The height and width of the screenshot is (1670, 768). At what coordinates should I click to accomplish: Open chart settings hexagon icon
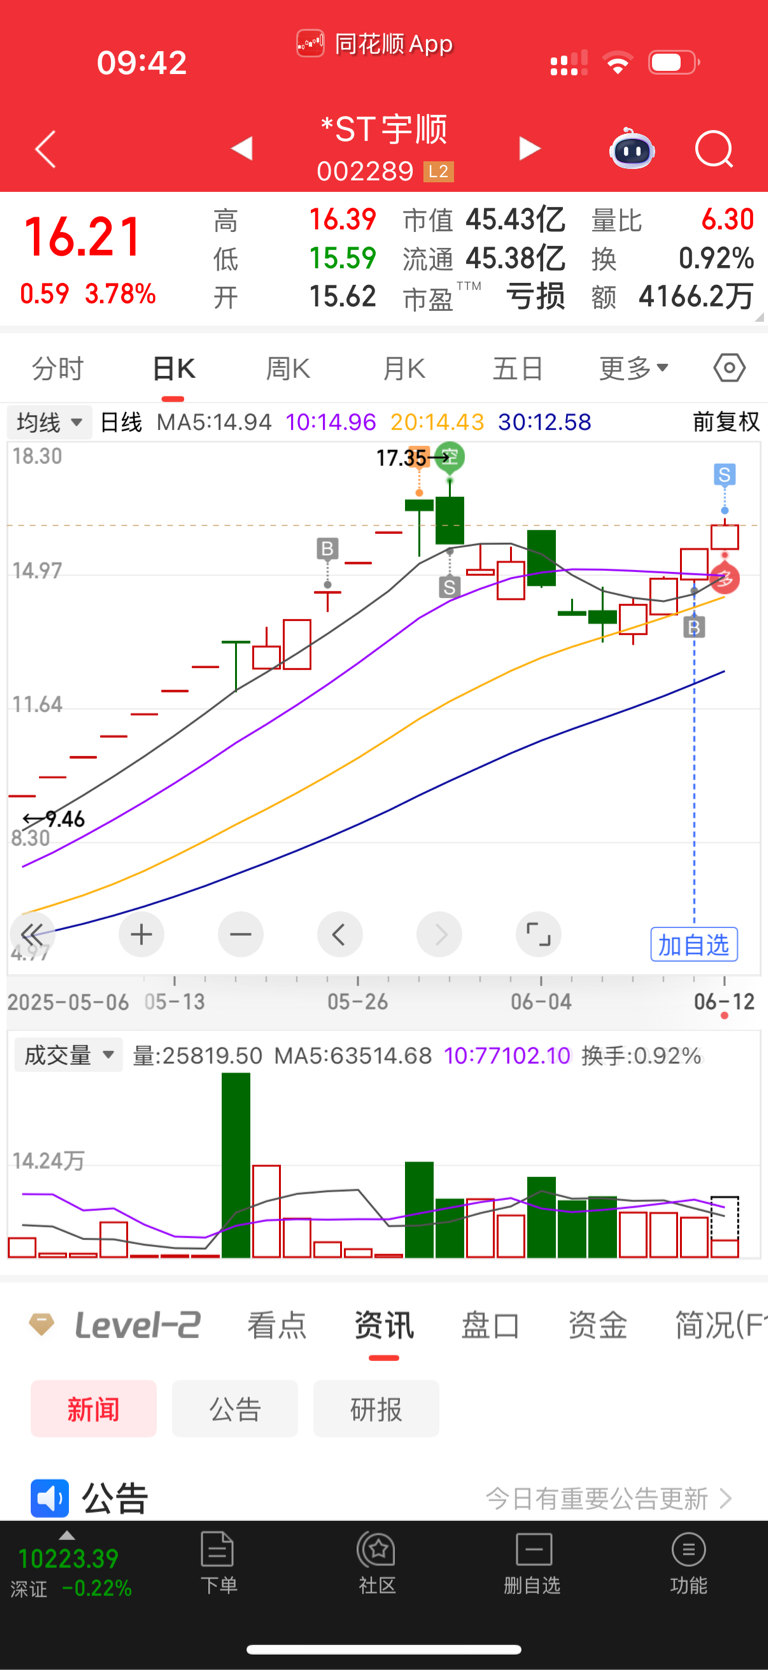pyautogui.click(x=730, y=368)
